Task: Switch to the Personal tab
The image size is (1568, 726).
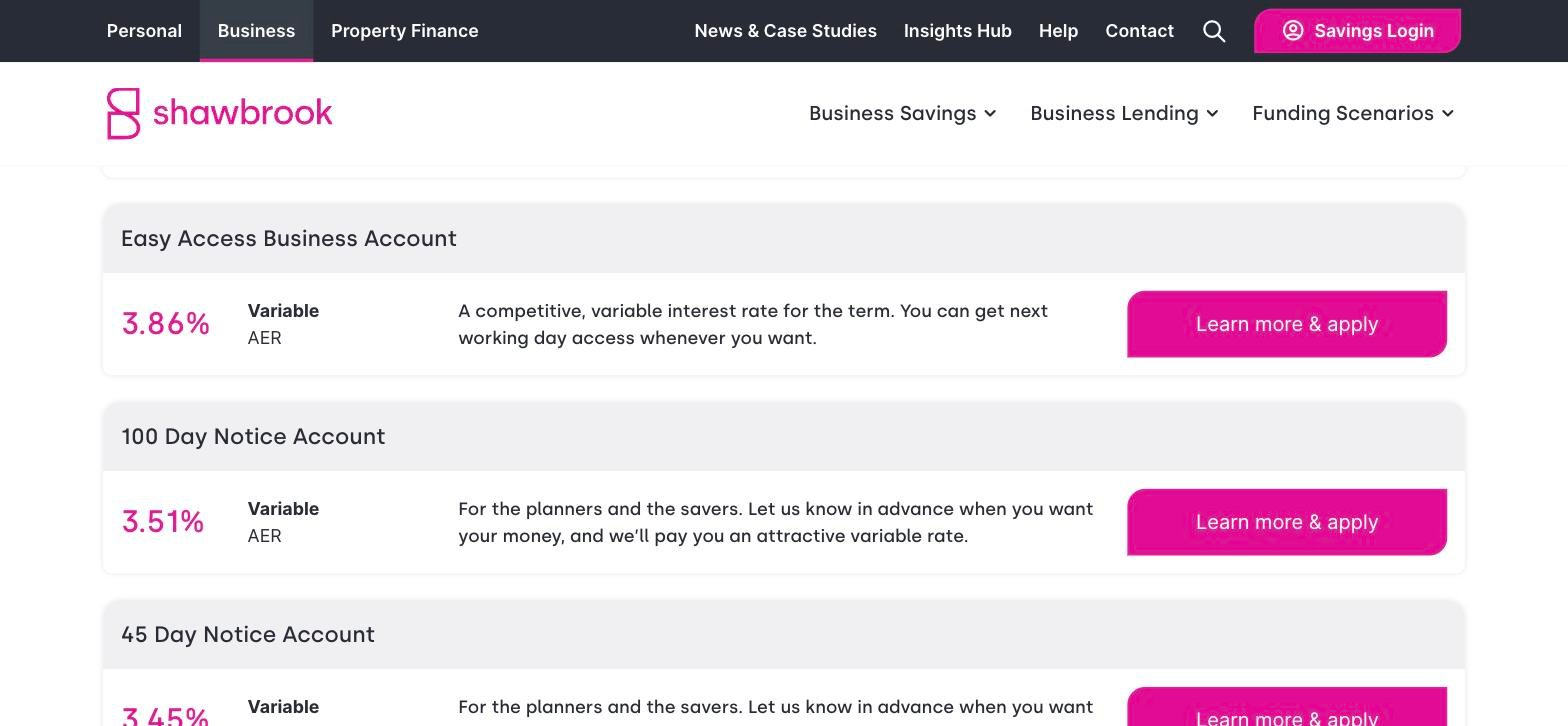Action: coord(144,31)
